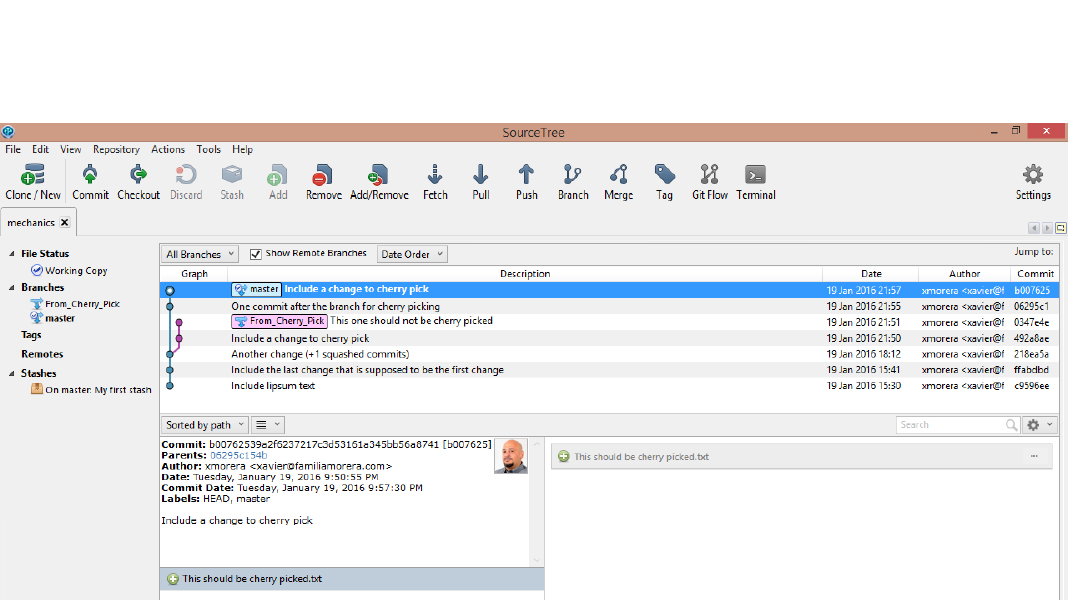
Task: Click the Description column header
Action: (524, 273)
